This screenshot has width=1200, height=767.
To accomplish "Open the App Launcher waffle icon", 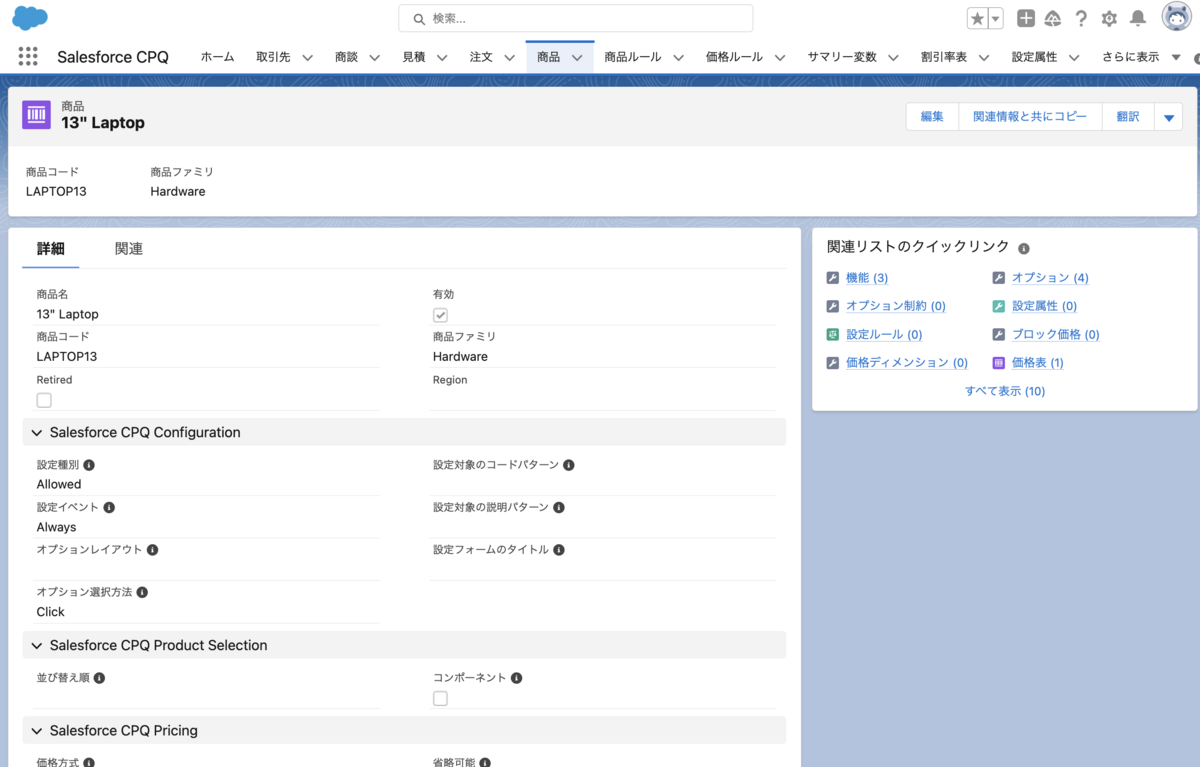I will coord(27,56).
